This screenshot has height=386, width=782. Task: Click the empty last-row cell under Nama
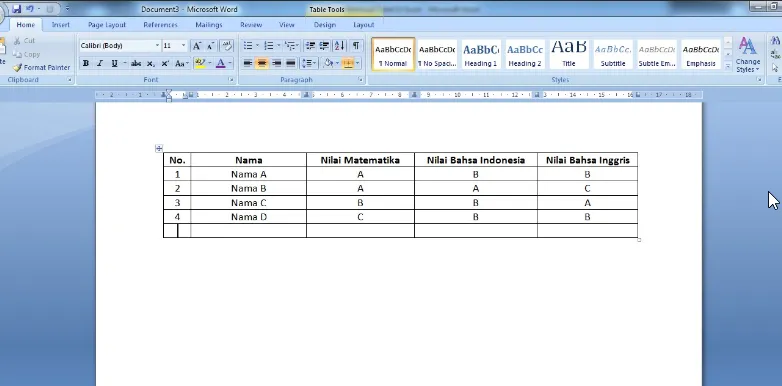click(248, 230)
